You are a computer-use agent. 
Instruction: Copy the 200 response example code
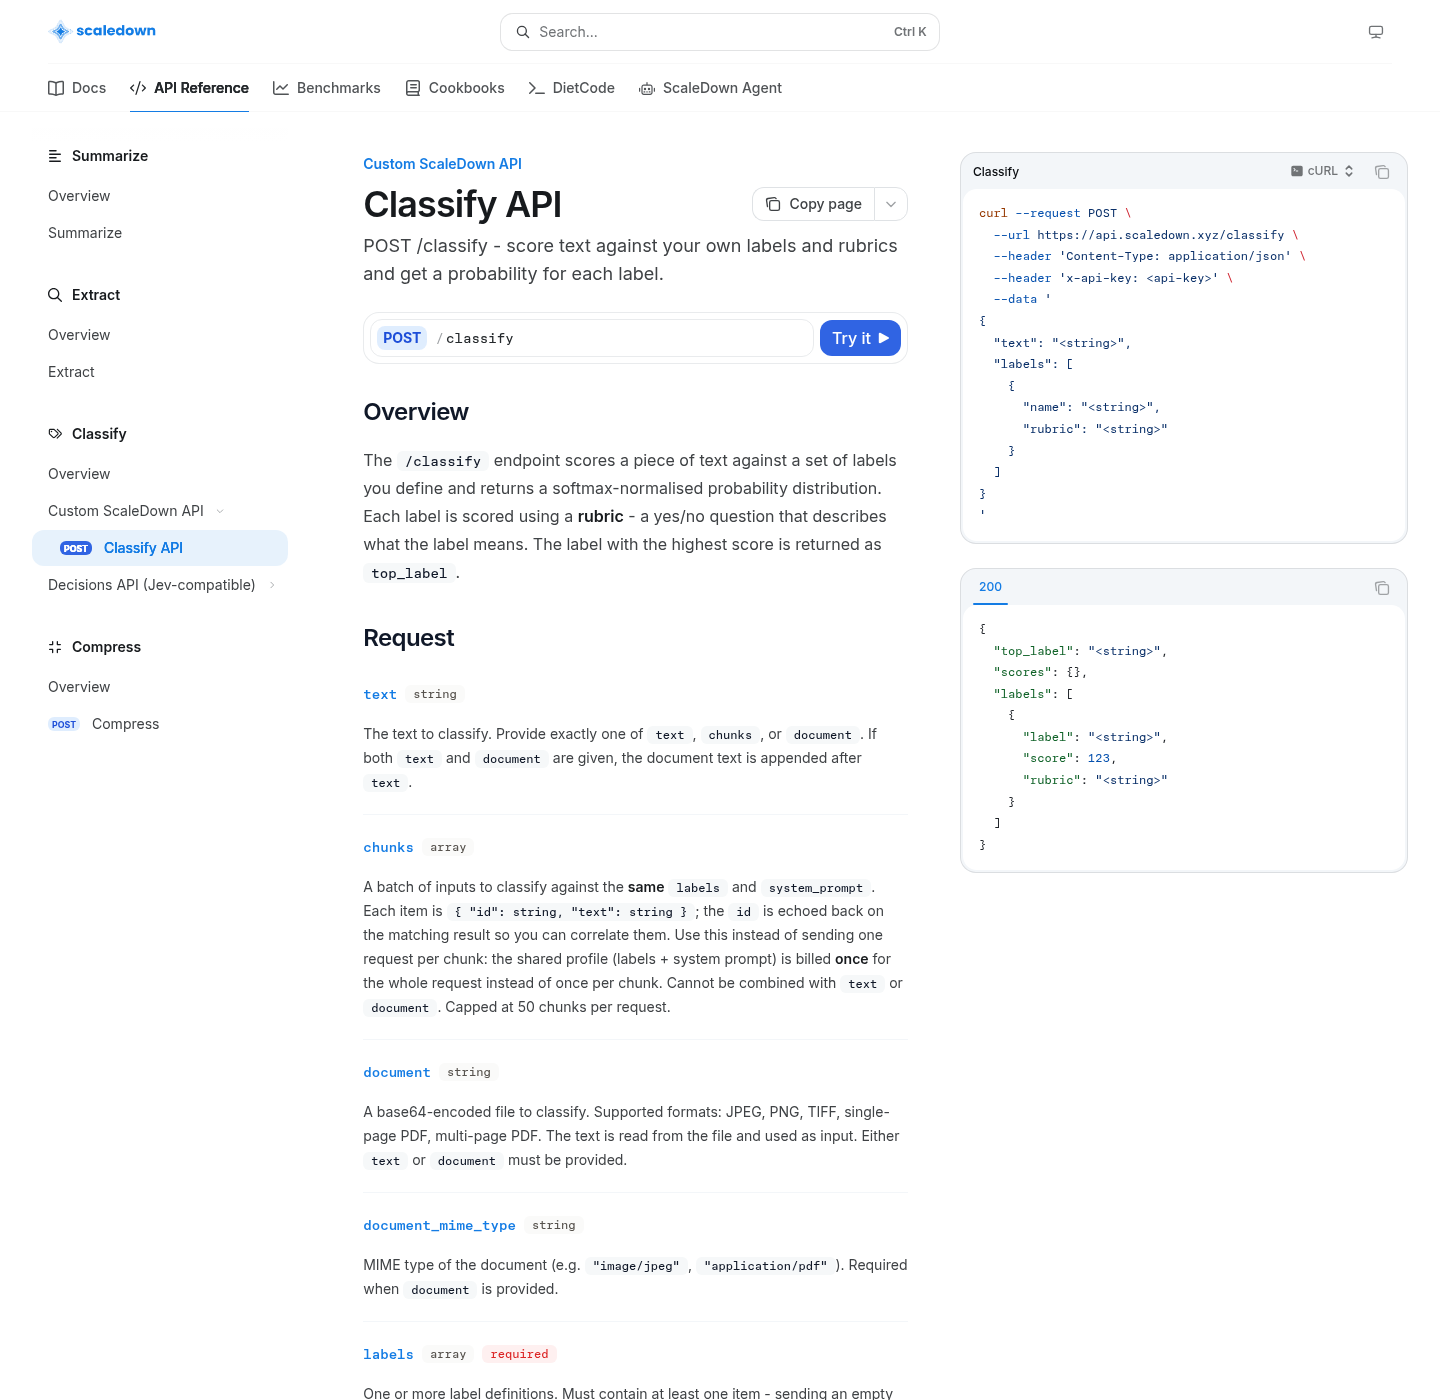coord(1382,588)
